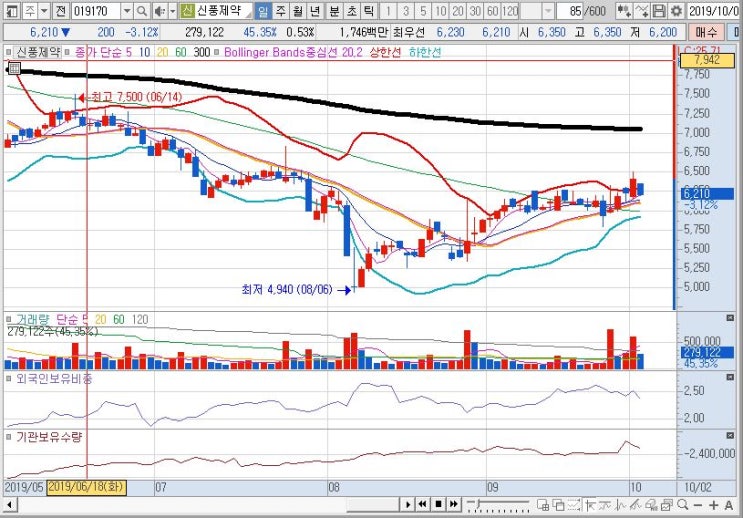The height and width of the screenshot is (518, 743).
Task: Close the 거래량 volume panel
Action: coord(730,318)
